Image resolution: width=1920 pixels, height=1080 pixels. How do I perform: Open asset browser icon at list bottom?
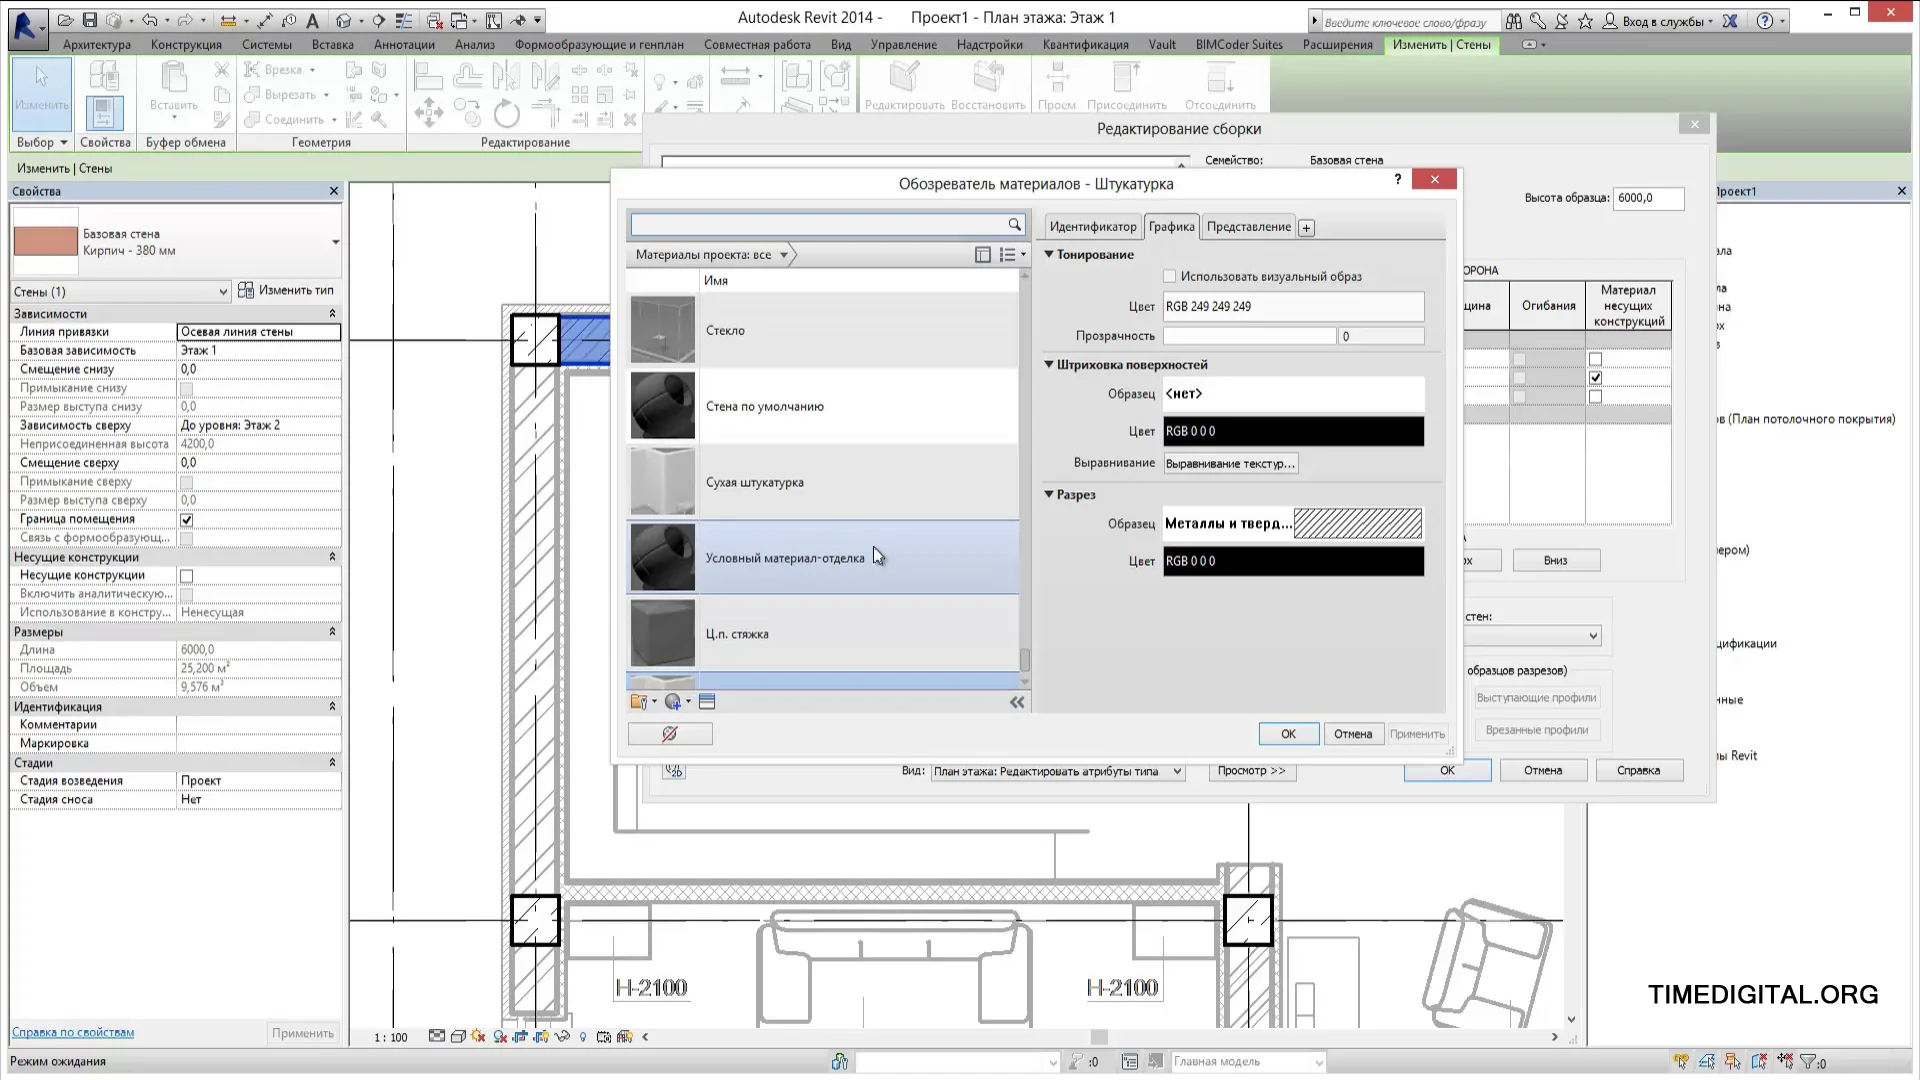coord(707,702)
